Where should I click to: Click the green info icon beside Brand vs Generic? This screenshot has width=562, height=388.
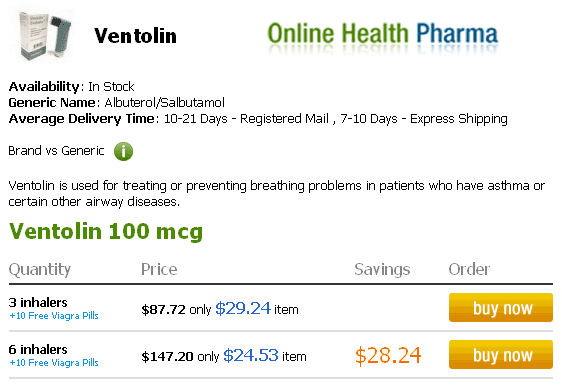click(123, 151)
